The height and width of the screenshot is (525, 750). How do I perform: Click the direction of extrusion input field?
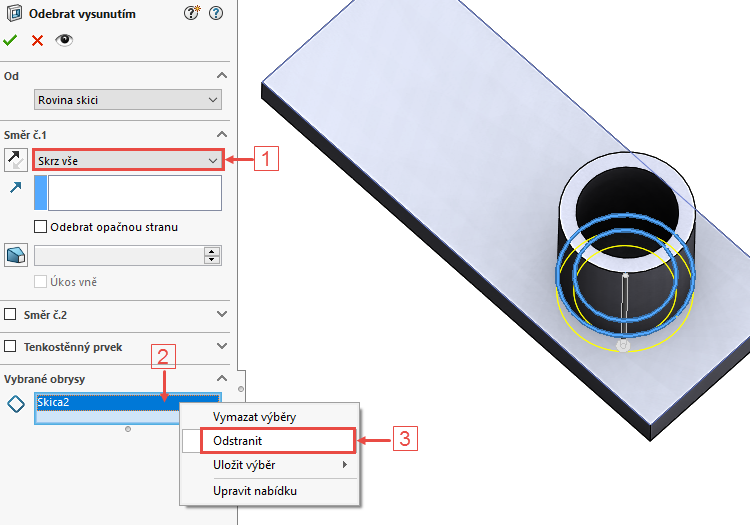134,193
